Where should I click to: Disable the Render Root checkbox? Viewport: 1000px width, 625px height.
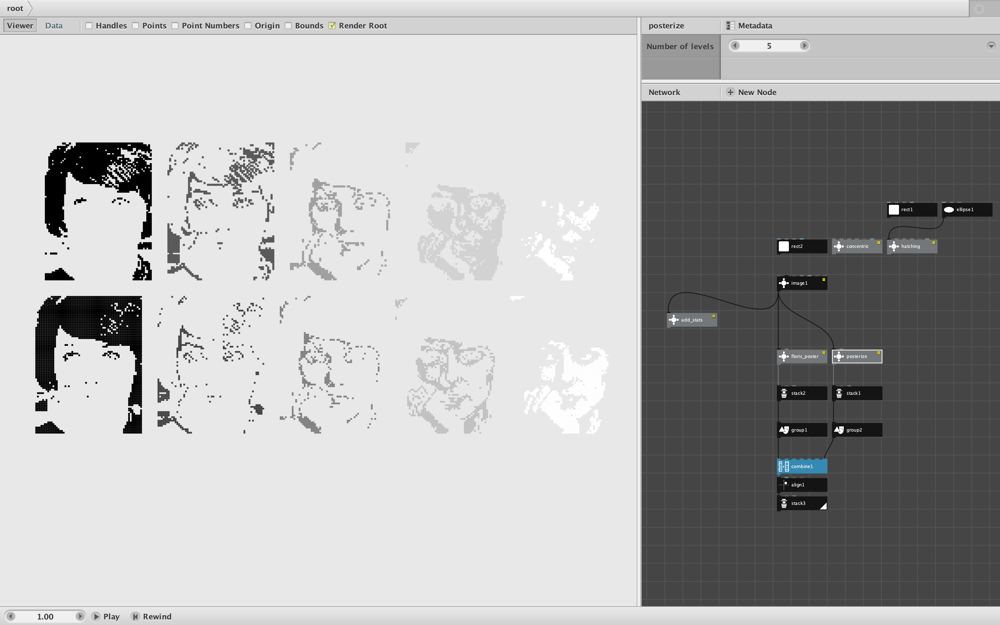tap(332, 26)
